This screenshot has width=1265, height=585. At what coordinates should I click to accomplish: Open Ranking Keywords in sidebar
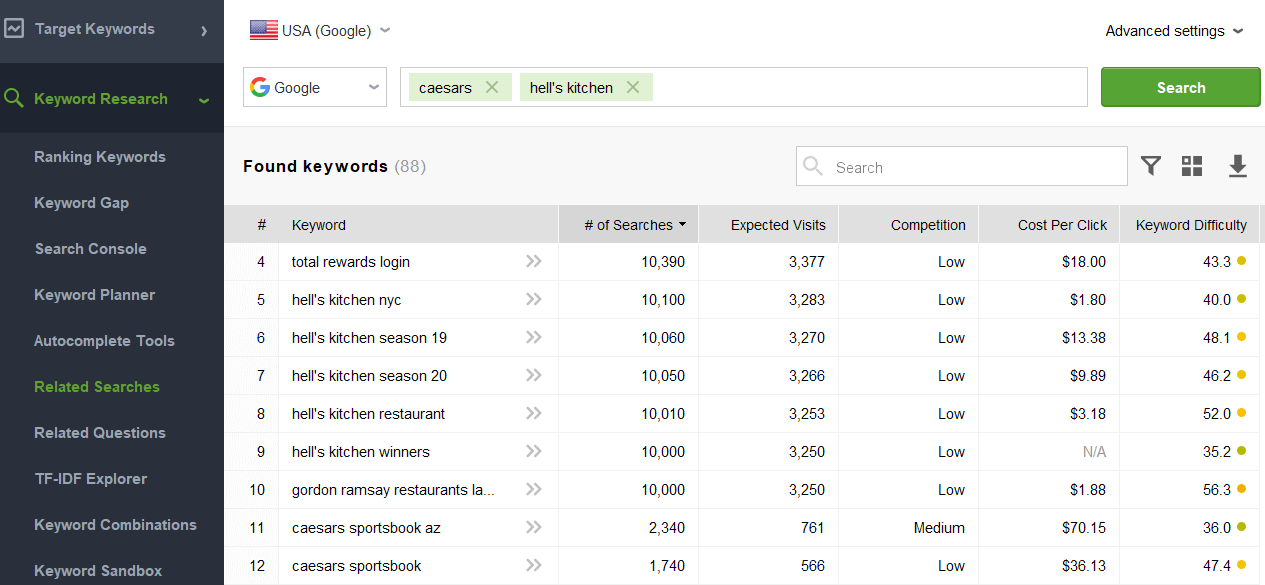(100, 156)
